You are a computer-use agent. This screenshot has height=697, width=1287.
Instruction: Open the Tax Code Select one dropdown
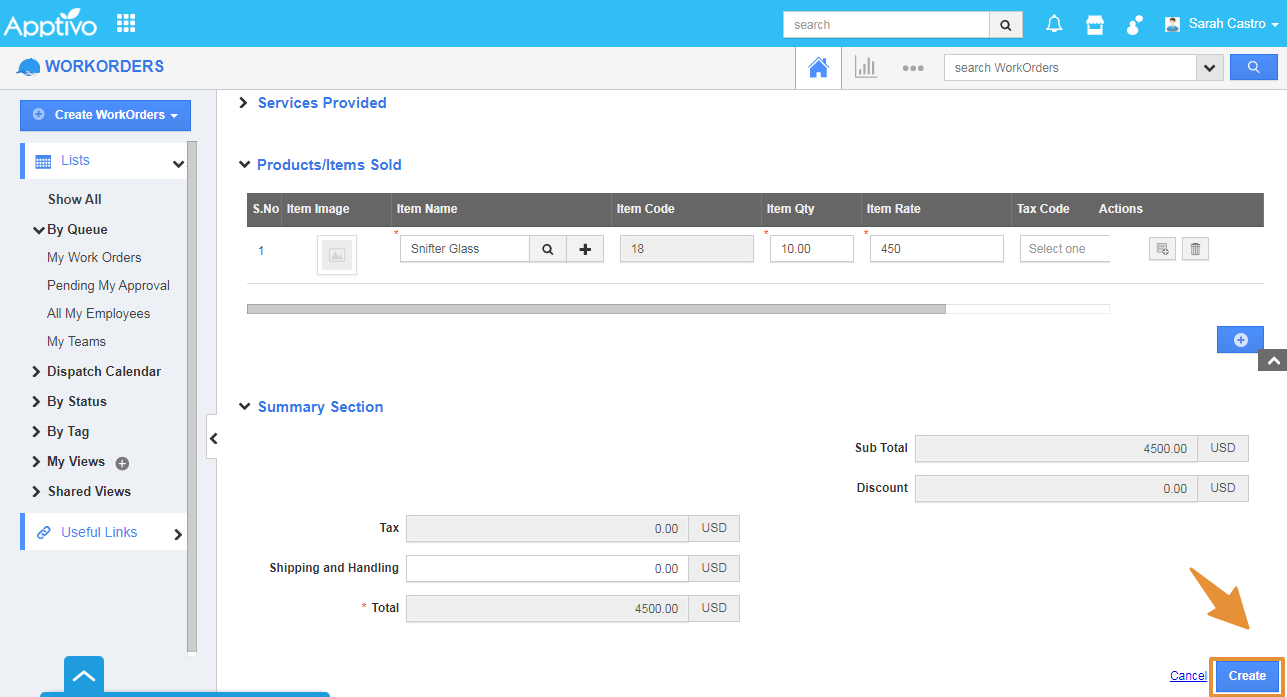pyautogui.click(x=1065, y=249)
